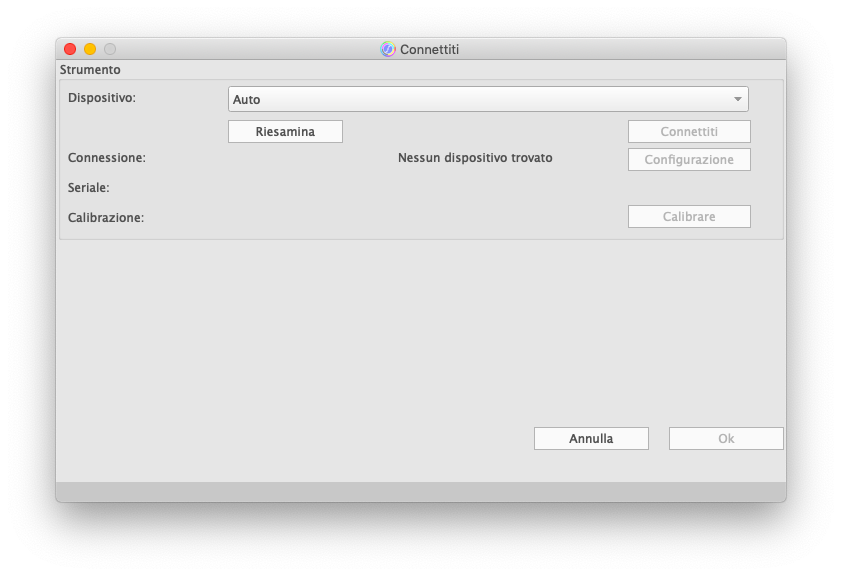Click the 'Seriale:' label
This screenshot has width=842, height=576.
[89, 188]
